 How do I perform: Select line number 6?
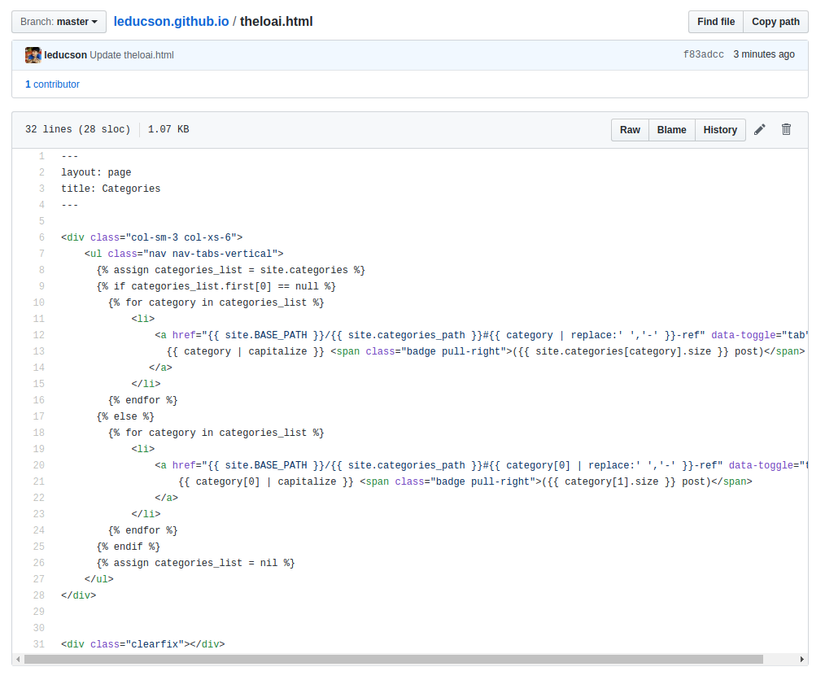pos(41,238)
